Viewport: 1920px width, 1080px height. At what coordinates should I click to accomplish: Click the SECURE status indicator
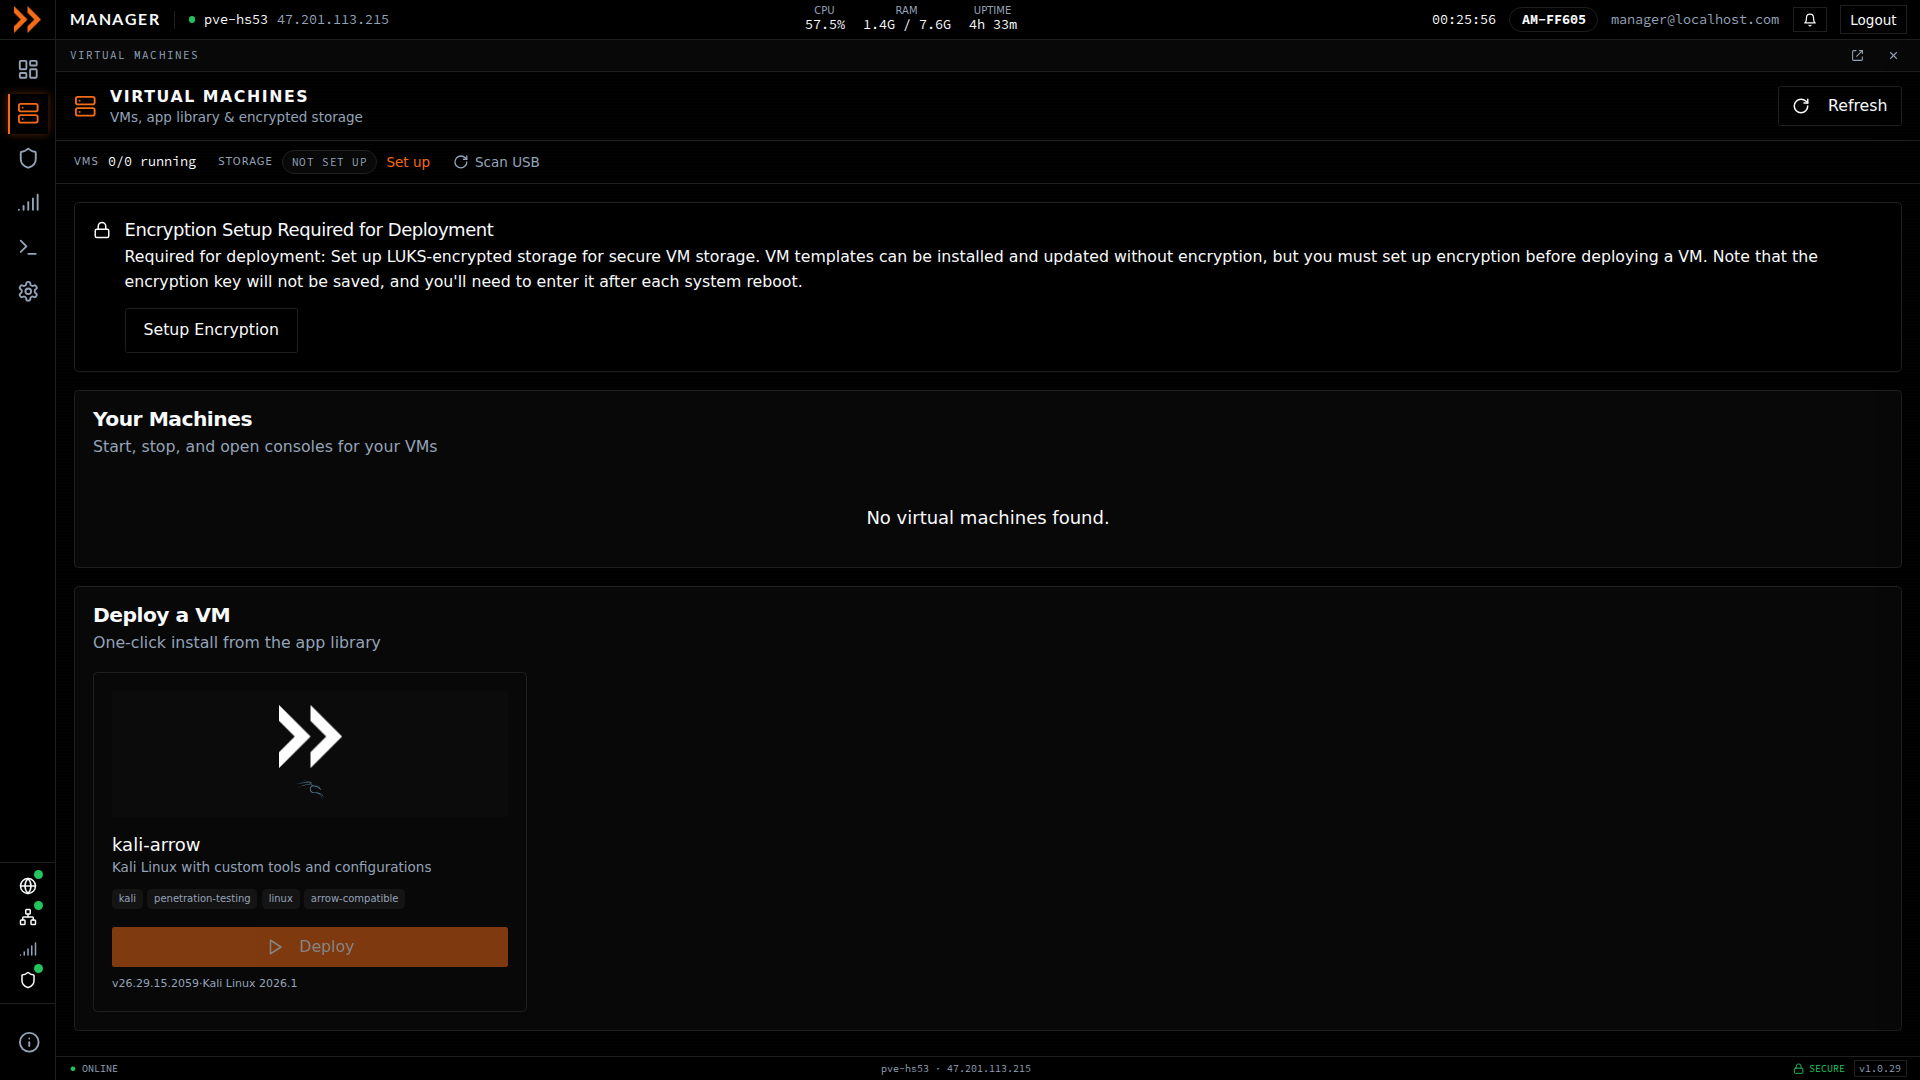coord(1819,1069)
